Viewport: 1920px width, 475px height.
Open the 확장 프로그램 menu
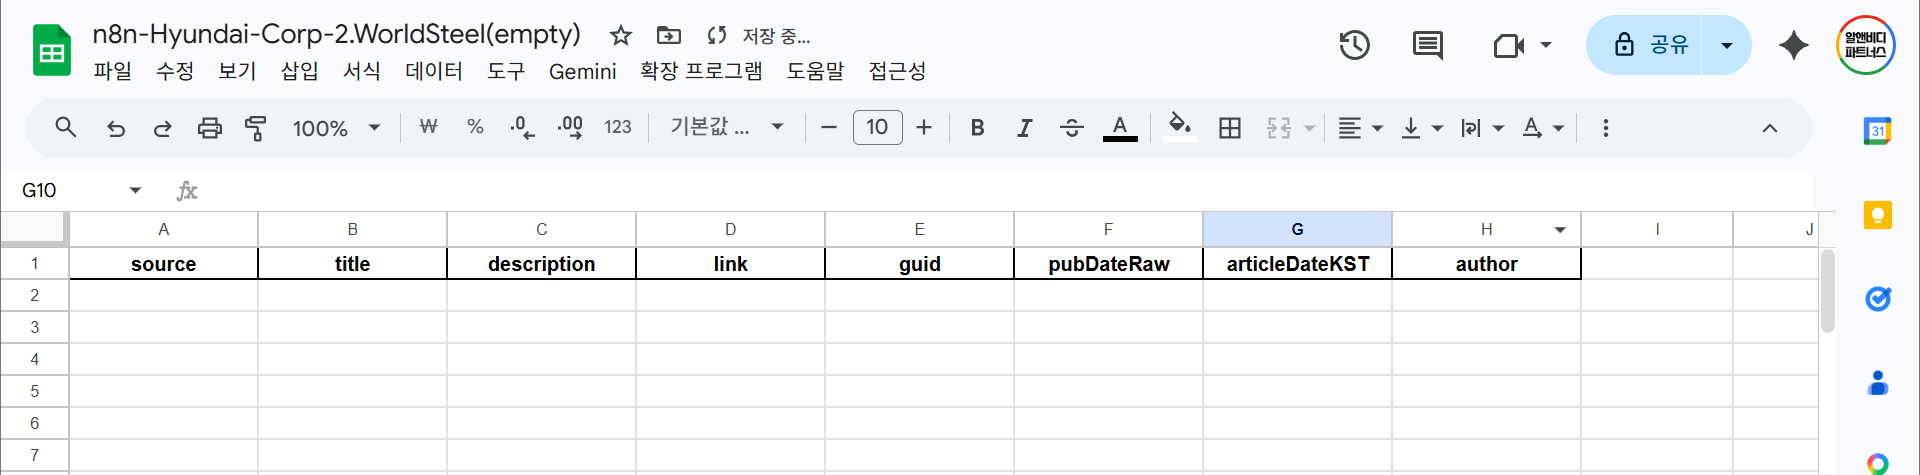pyautogui.click(x=701, y=71)
